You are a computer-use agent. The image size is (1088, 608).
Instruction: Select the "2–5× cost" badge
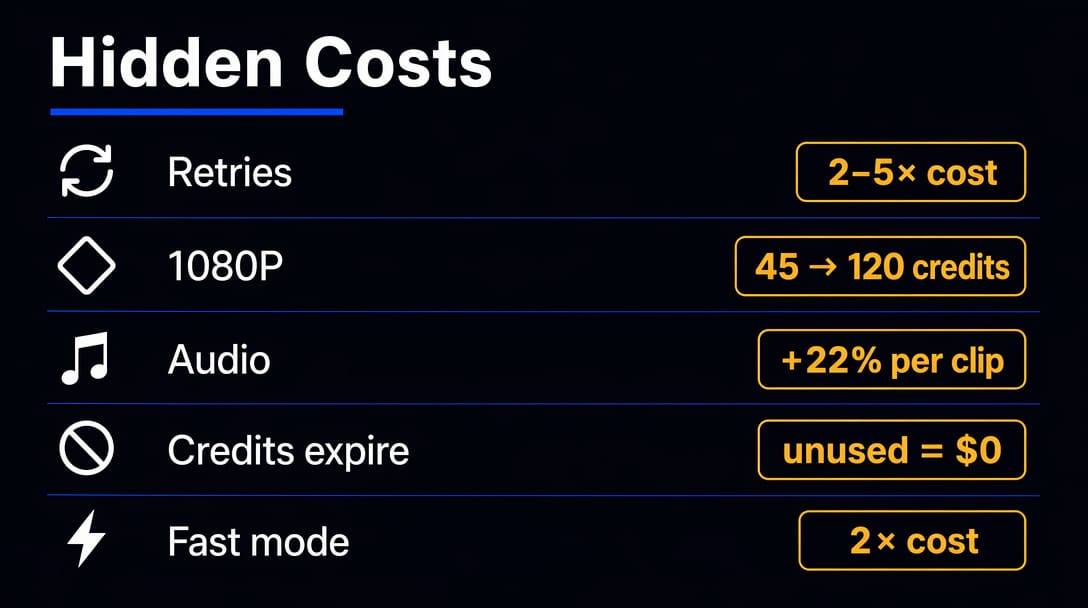pyautogui.click(x=911, y=172)
